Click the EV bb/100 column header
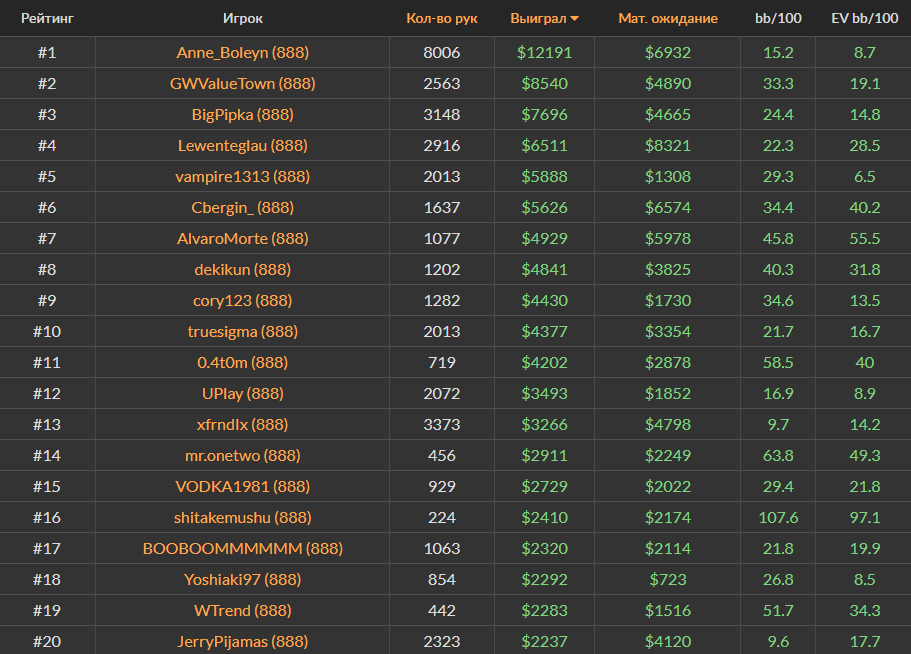Viewport: 911px width, 654px height. point(863,18)
